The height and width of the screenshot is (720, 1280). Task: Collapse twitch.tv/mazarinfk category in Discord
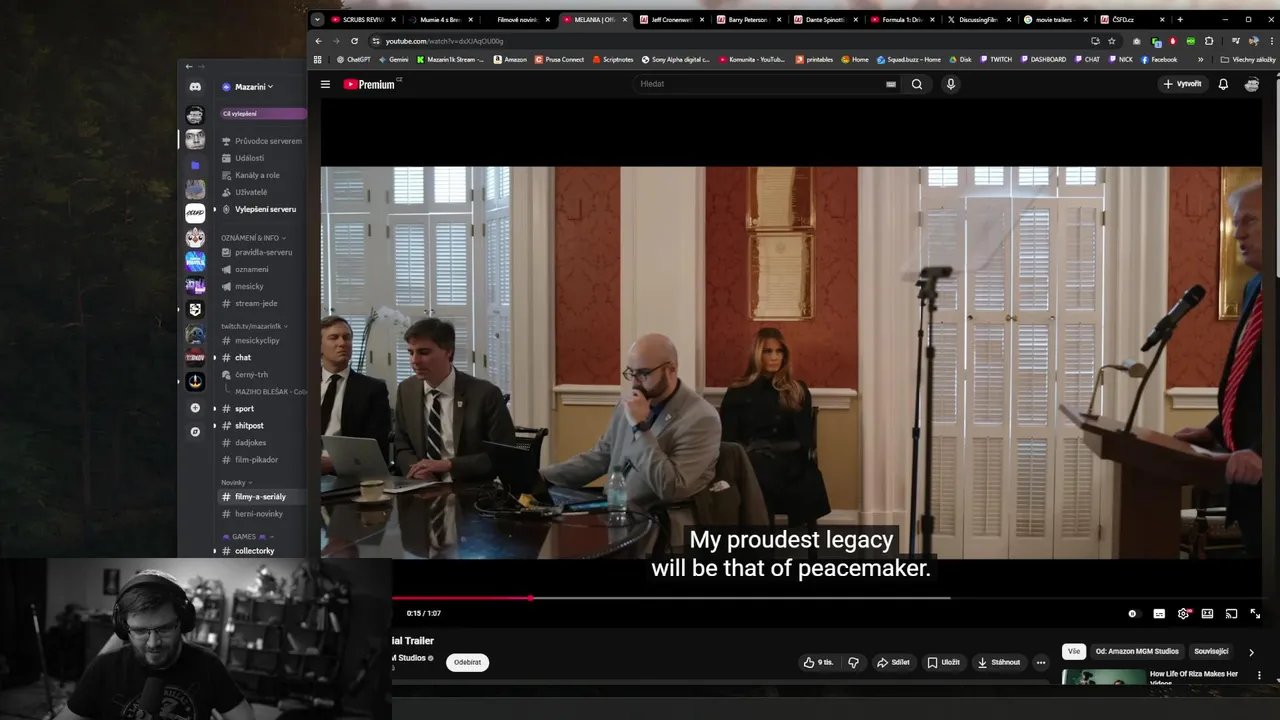click(x=254, y=326)
